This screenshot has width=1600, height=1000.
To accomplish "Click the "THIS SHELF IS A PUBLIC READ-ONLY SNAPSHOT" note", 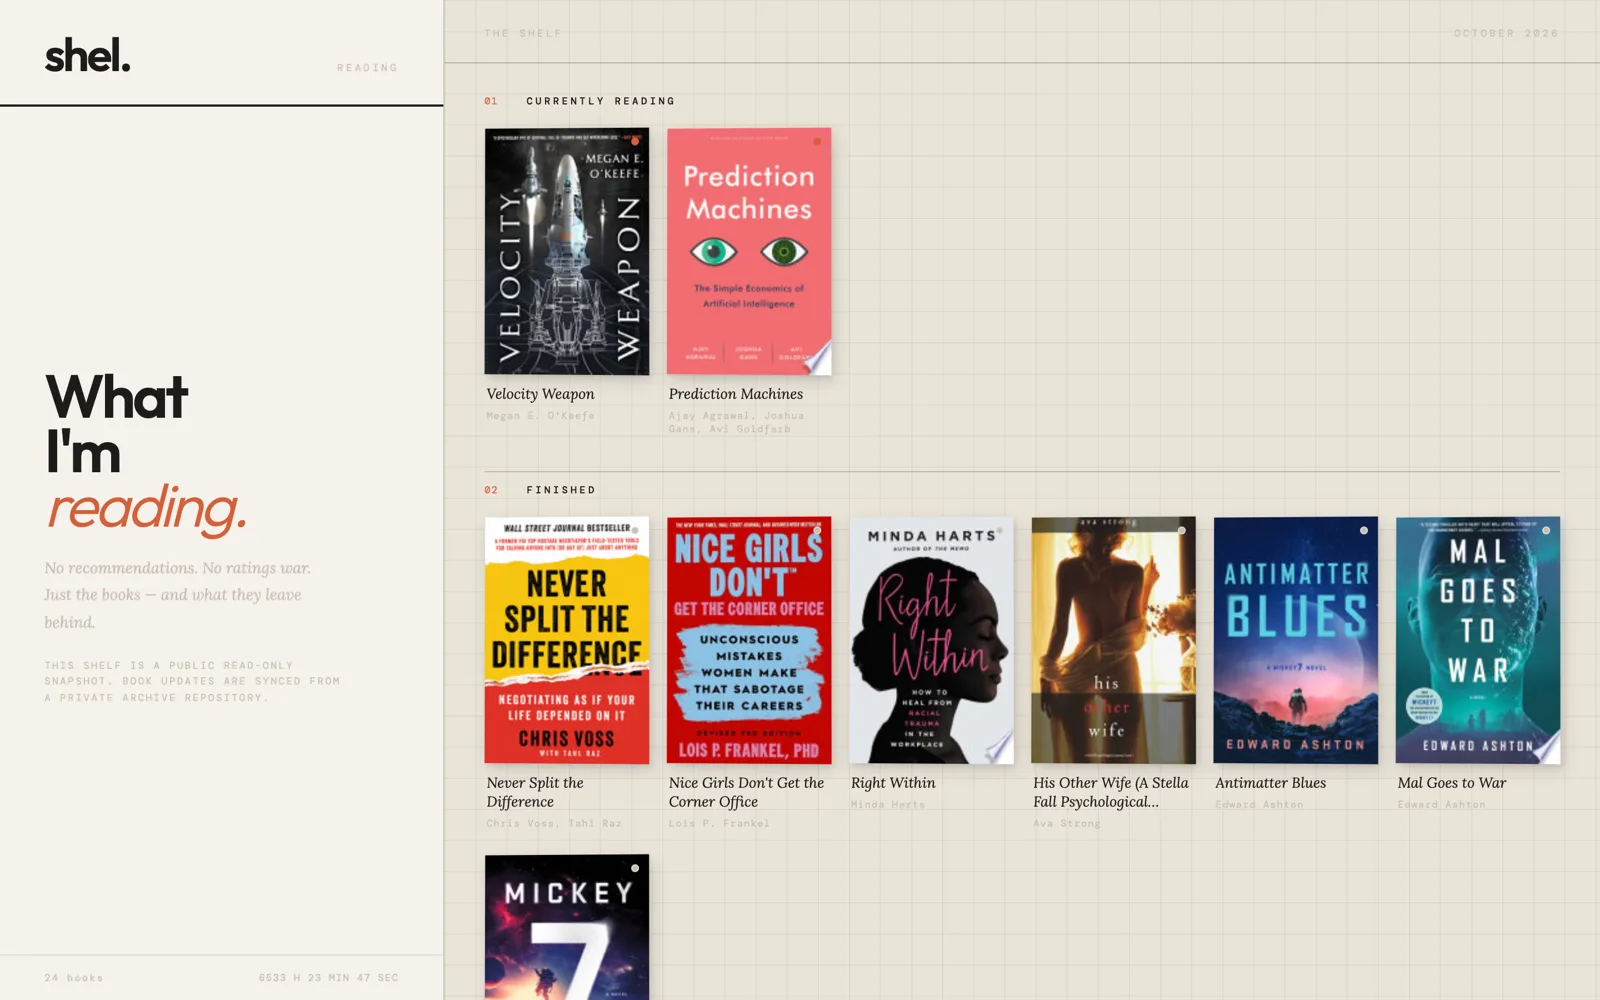I will 192,682.
